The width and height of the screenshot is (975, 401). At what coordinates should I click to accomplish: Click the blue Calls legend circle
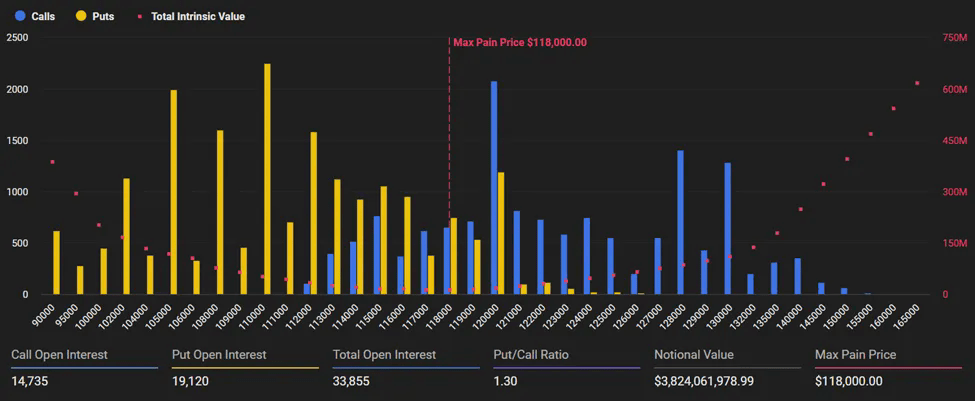20,16
